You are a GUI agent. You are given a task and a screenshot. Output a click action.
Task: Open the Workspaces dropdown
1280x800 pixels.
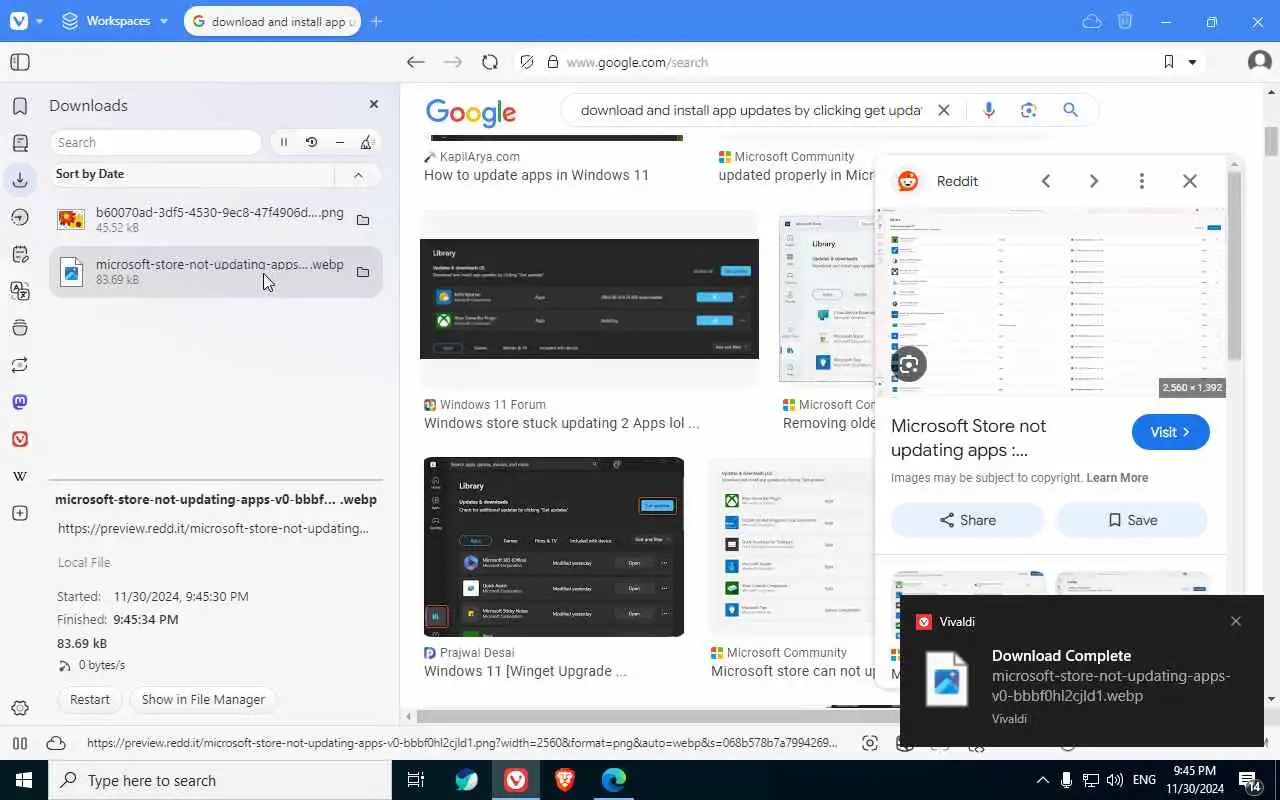click(115, 21)
